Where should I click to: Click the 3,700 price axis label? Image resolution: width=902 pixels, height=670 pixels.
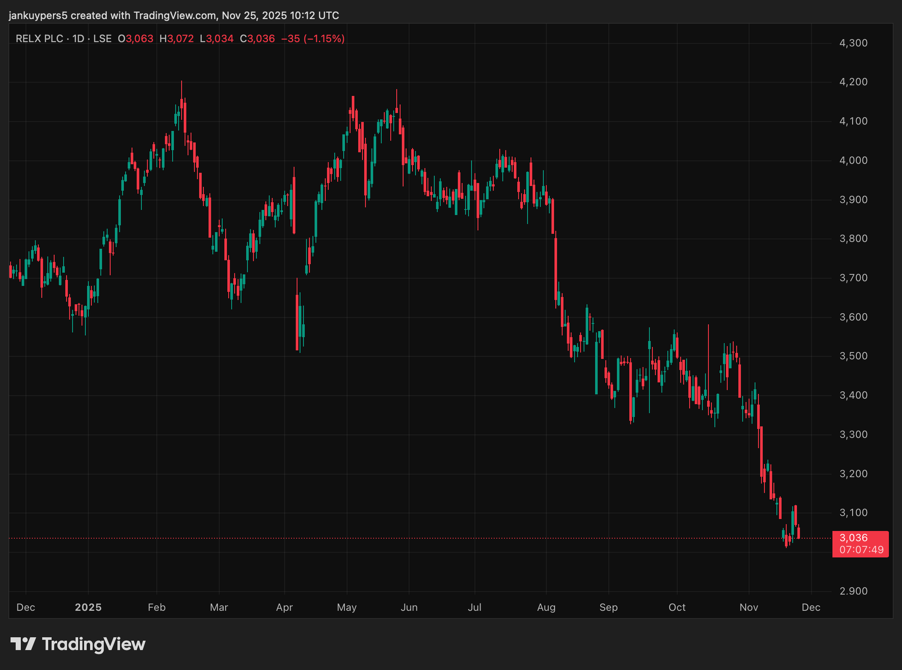tap(853, 278)
